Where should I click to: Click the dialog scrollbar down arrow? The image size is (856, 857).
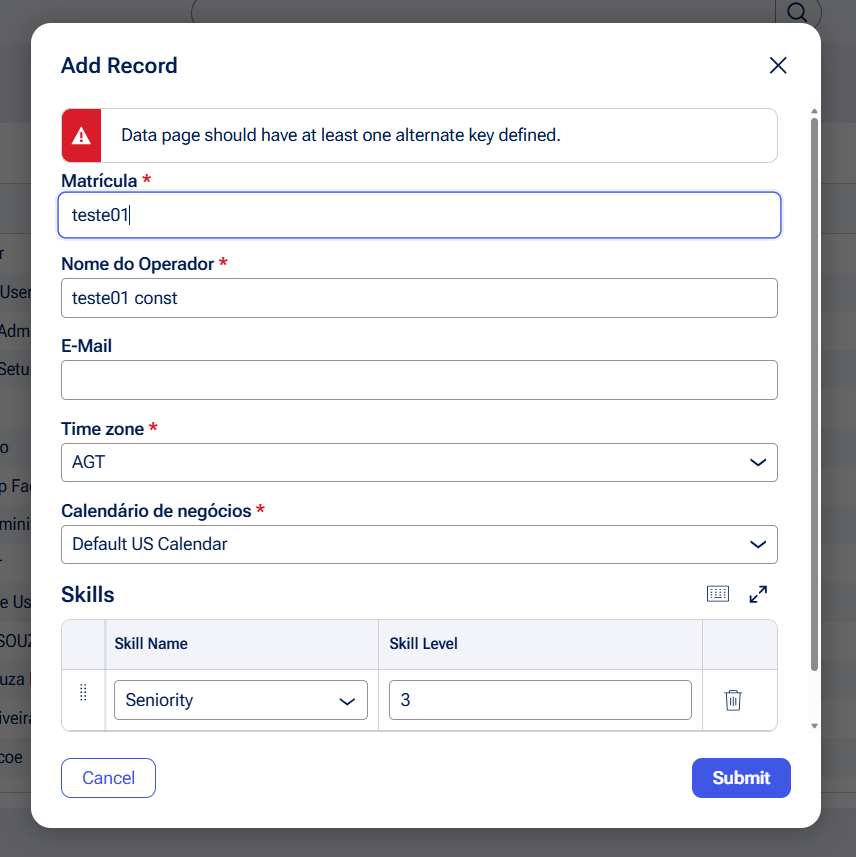pyautogui.click(x=814, y=726)
